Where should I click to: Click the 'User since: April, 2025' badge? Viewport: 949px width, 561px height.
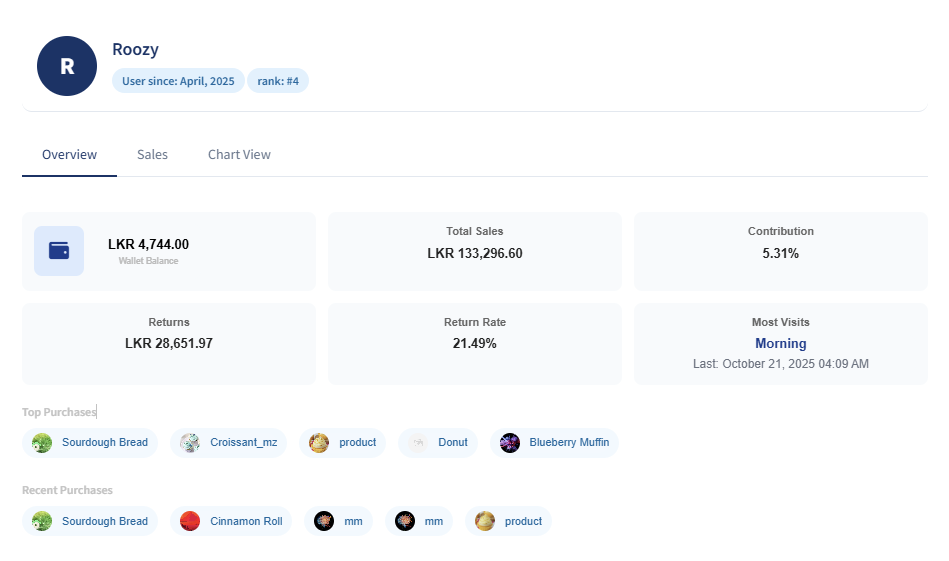[x=178, y=81]
